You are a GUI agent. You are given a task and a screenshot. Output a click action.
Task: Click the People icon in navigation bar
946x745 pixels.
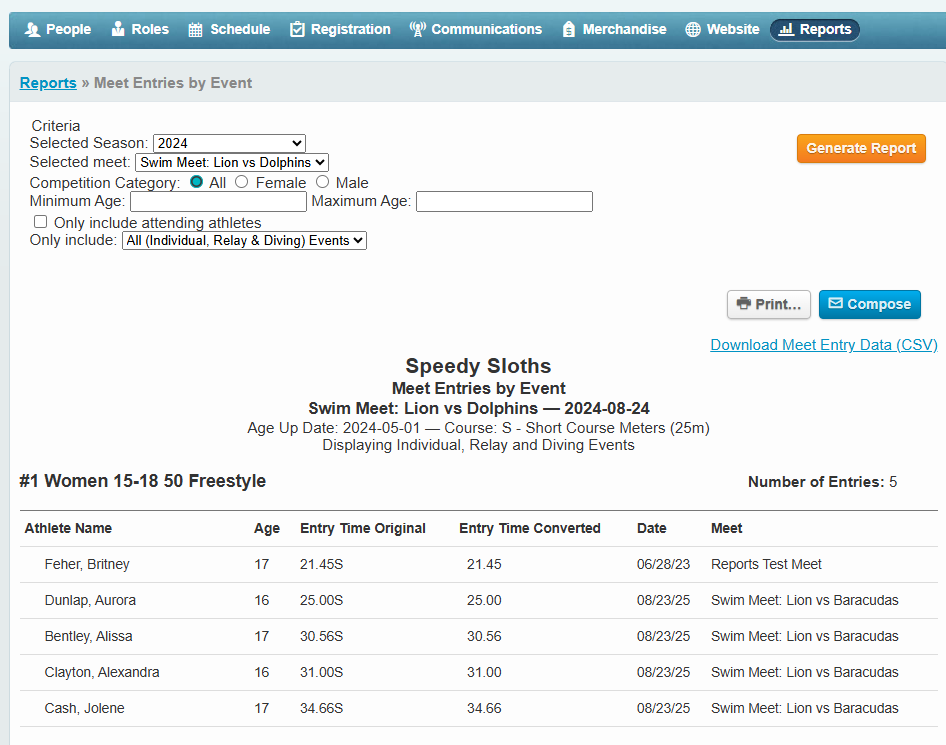tap(32, 30)
